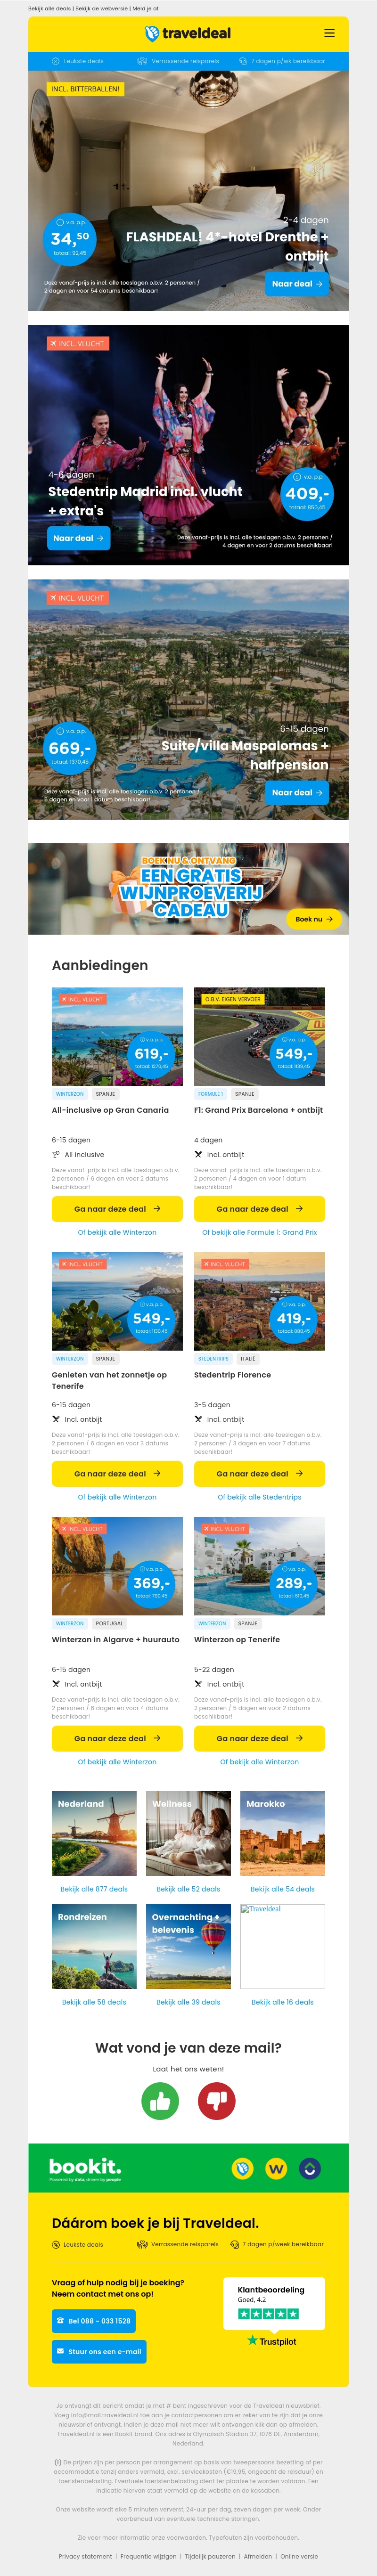Click the Traveldeal logo in header
The width and height of the screenshot is (377, 2576).
pos(188,33)
